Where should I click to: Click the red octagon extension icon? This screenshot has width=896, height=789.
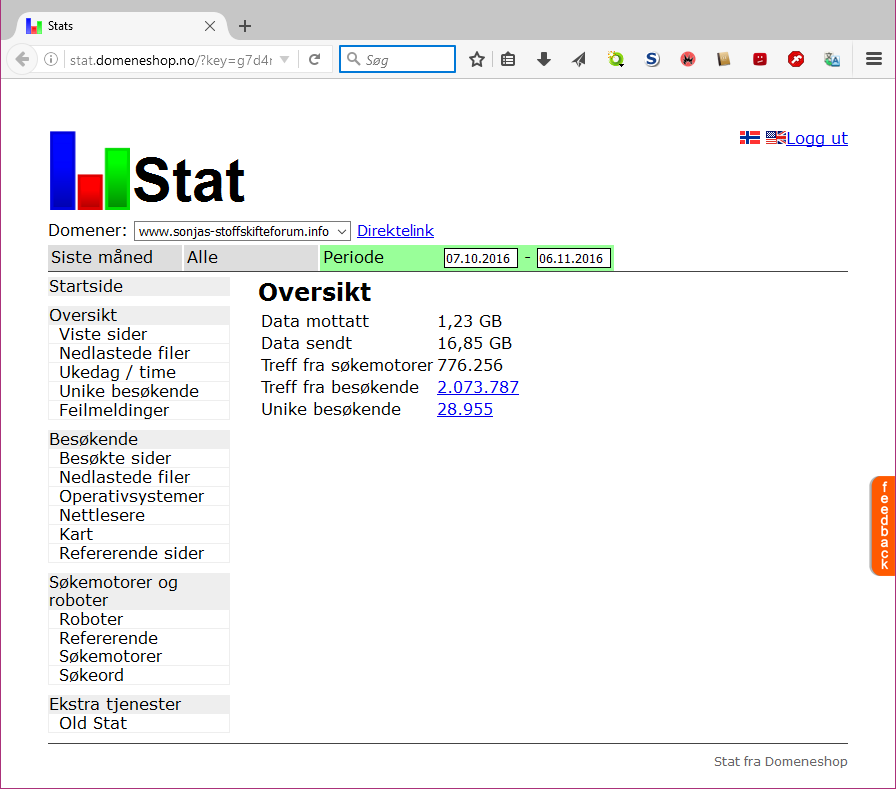795,59
